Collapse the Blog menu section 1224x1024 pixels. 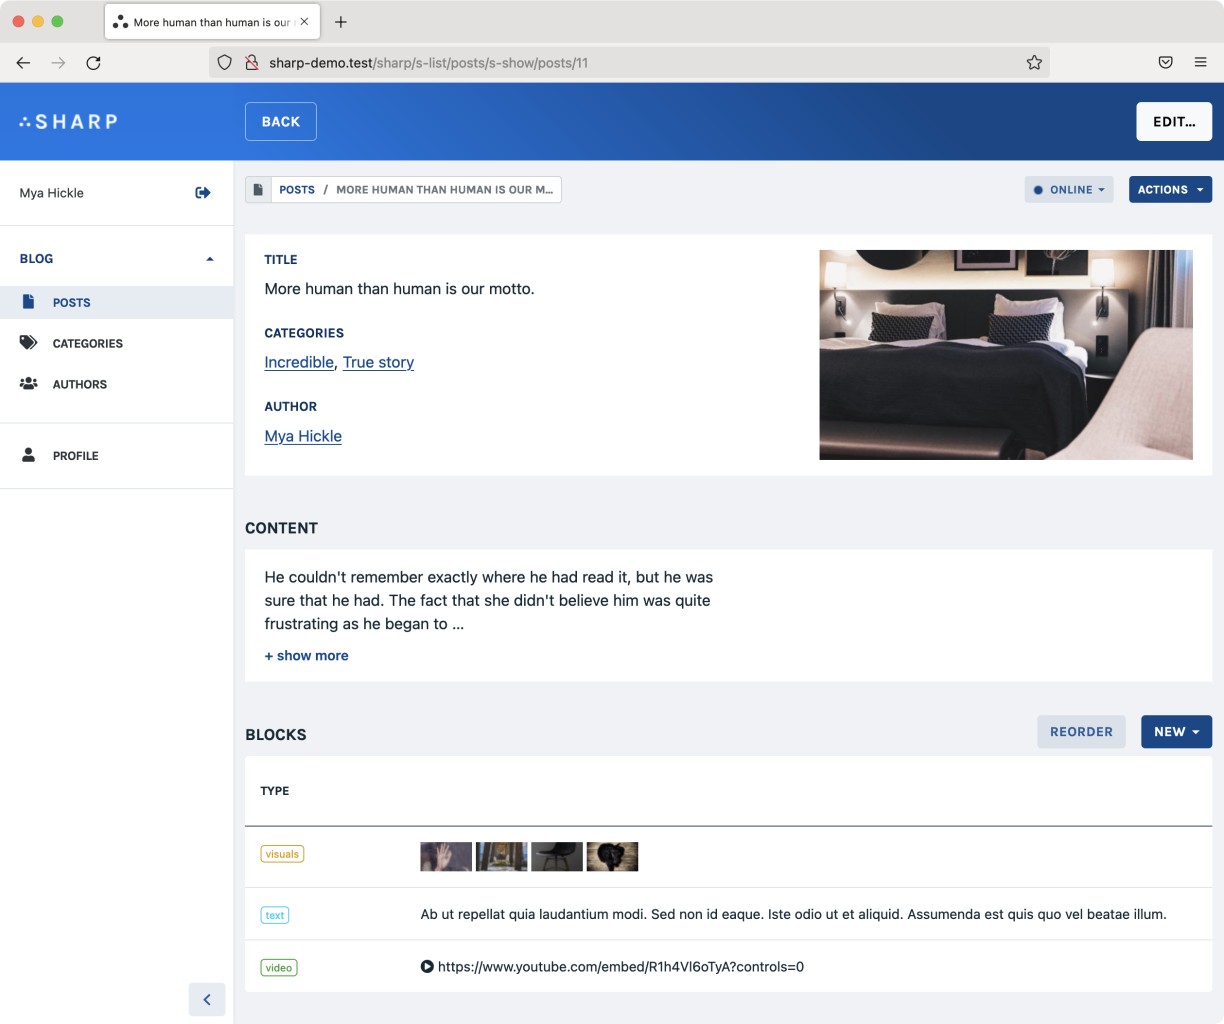[209, 259]
